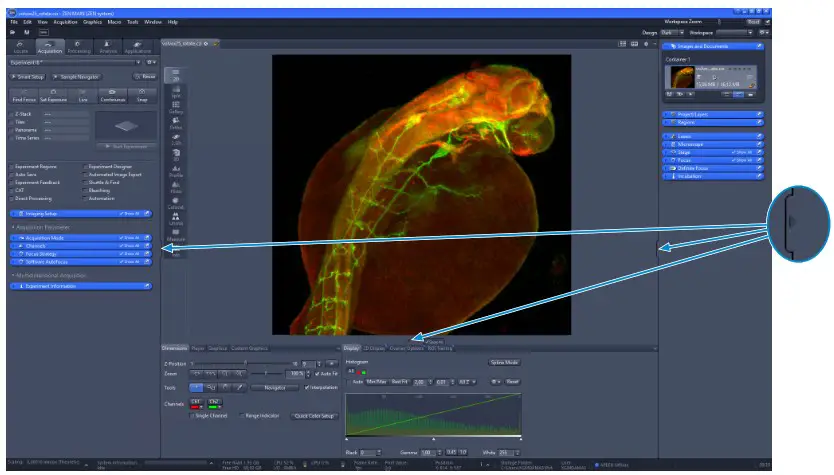Open the Applications tab
The image size is (834, 475).
tap(138, 47)
